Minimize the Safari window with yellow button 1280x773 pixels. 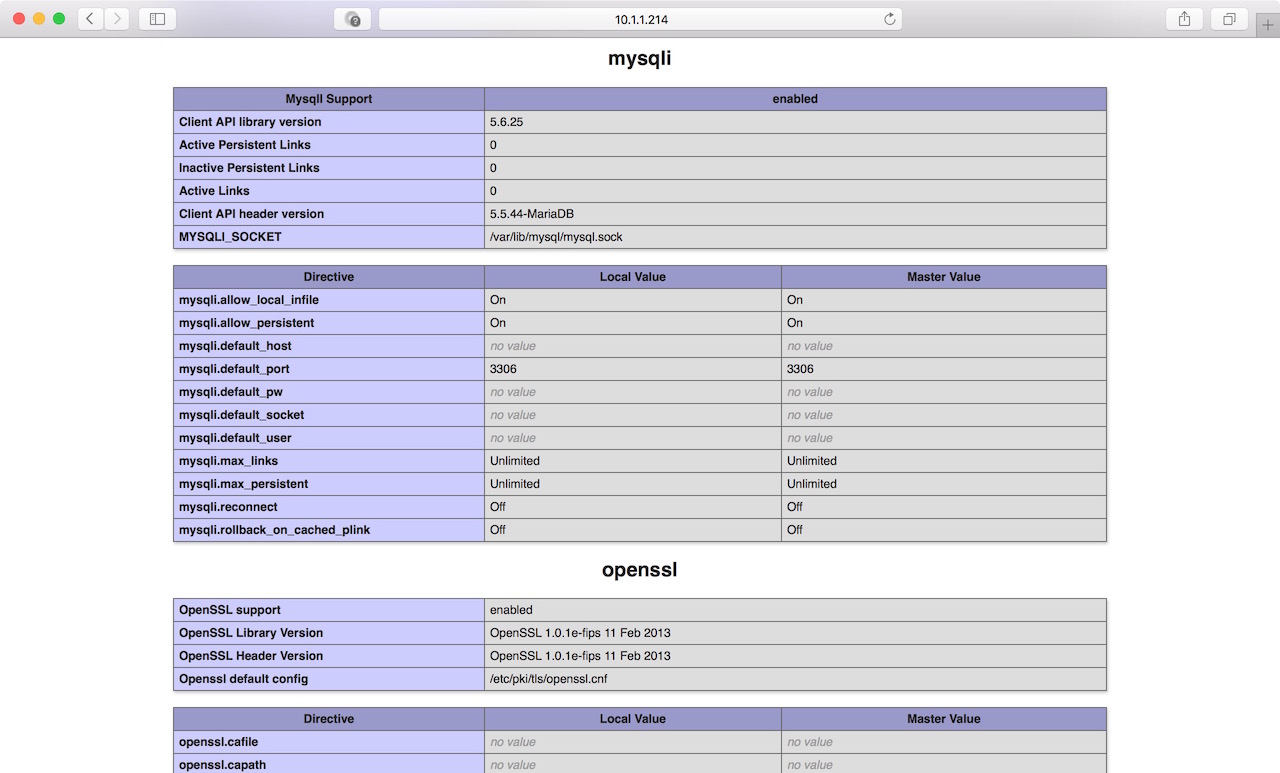39,19
